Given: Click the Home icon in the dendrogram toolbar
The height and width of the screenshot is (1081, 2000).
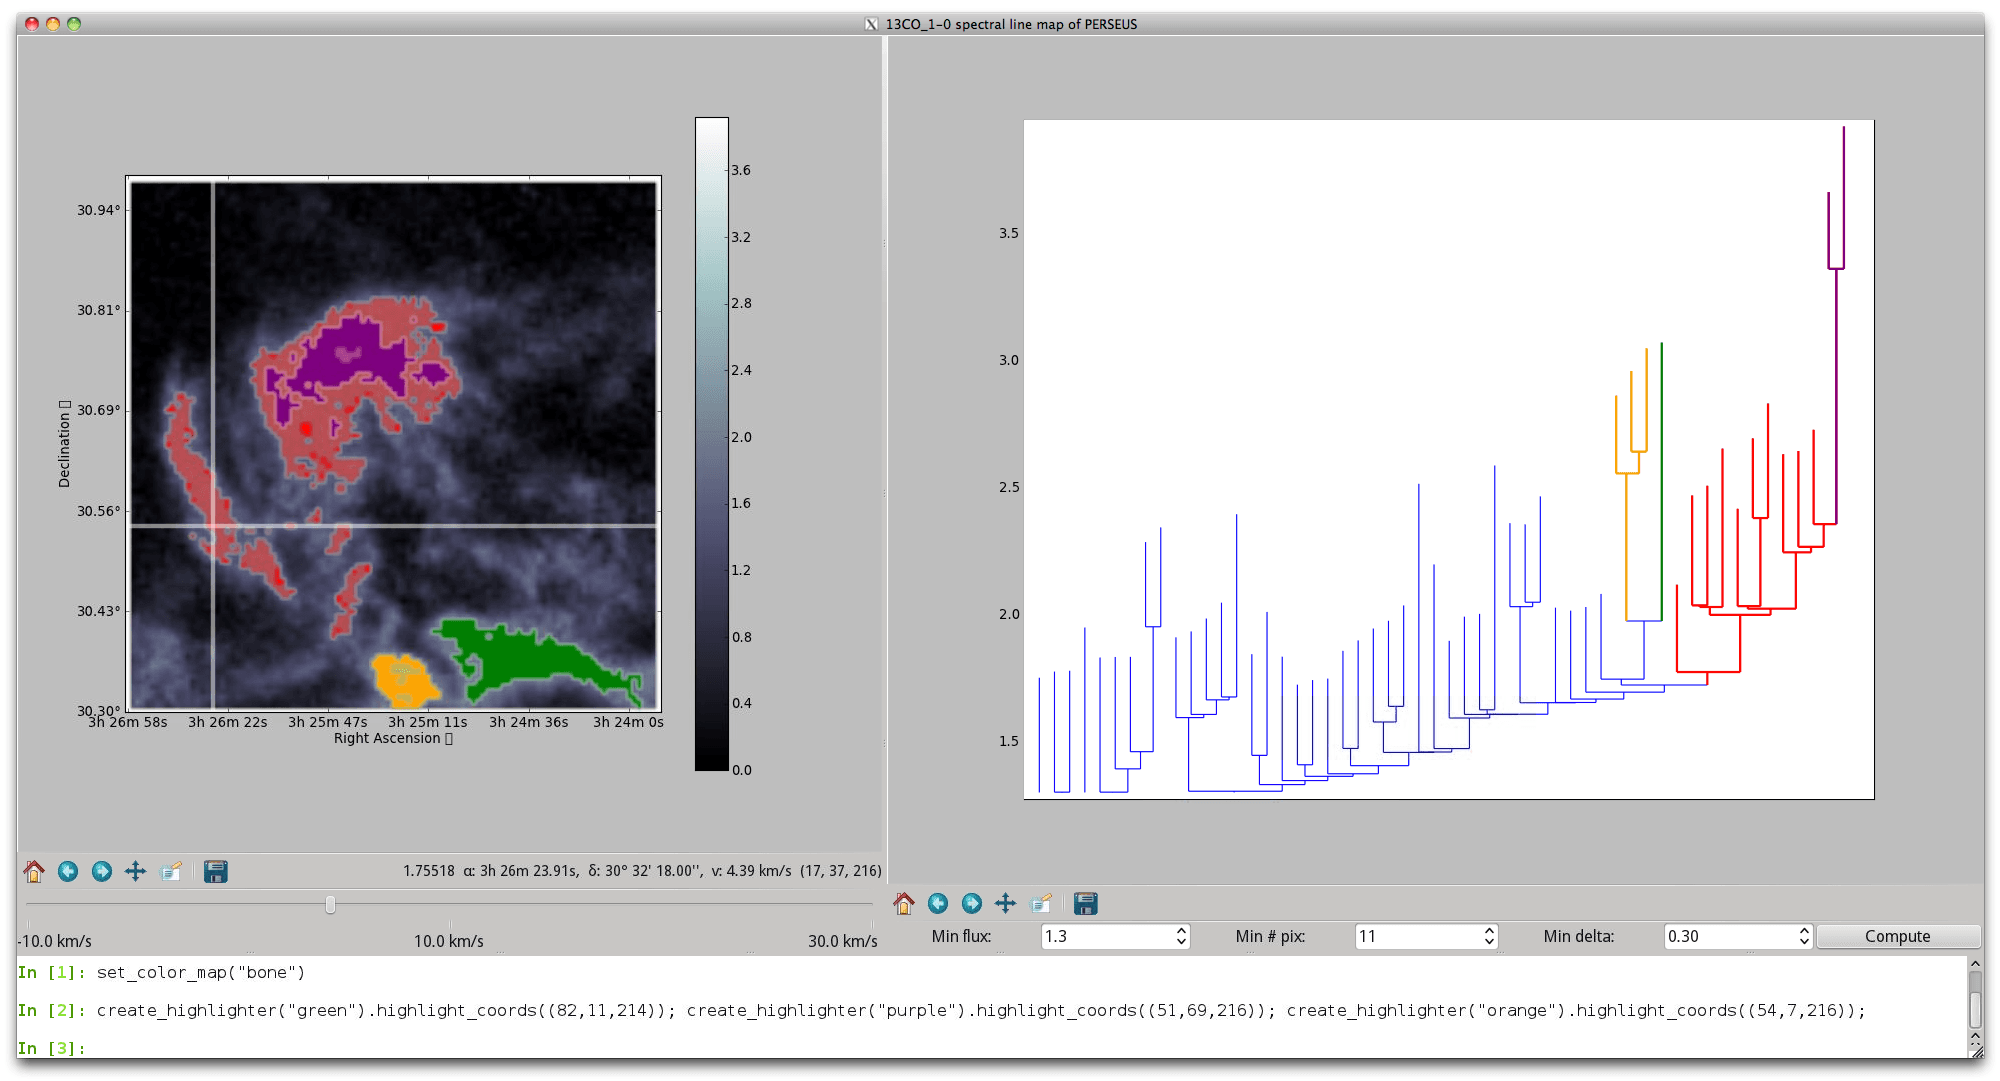Looking at the screenshot, I should 904,903.
